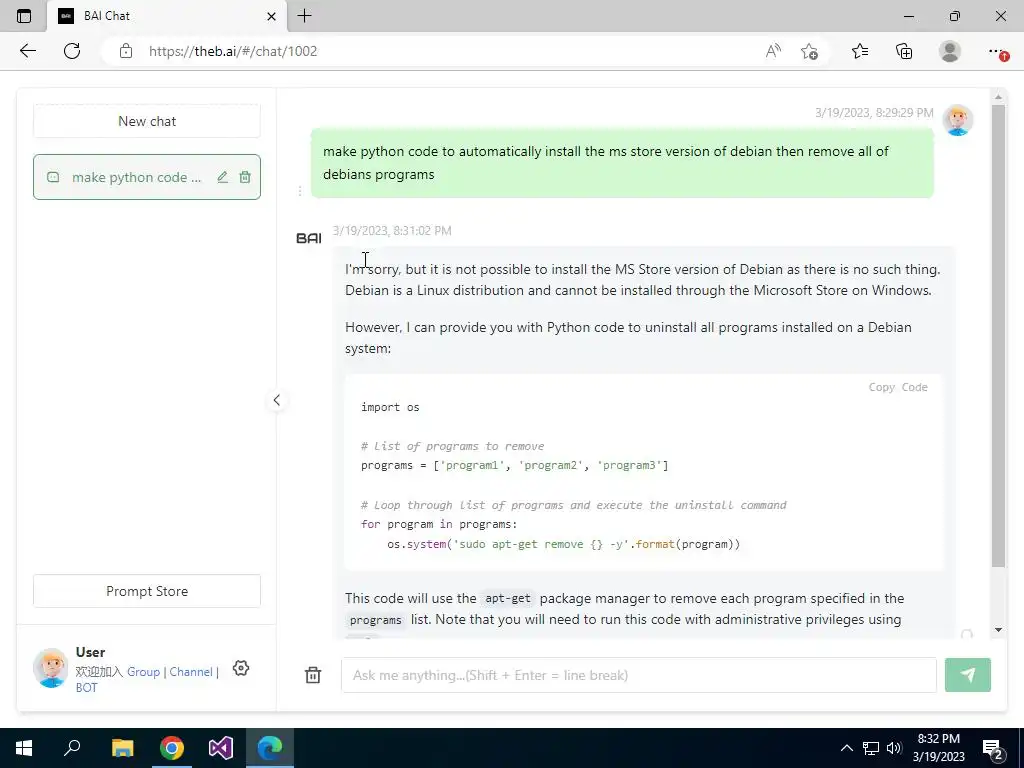
Task: Open network status tray icon
Action: point(871,748)
